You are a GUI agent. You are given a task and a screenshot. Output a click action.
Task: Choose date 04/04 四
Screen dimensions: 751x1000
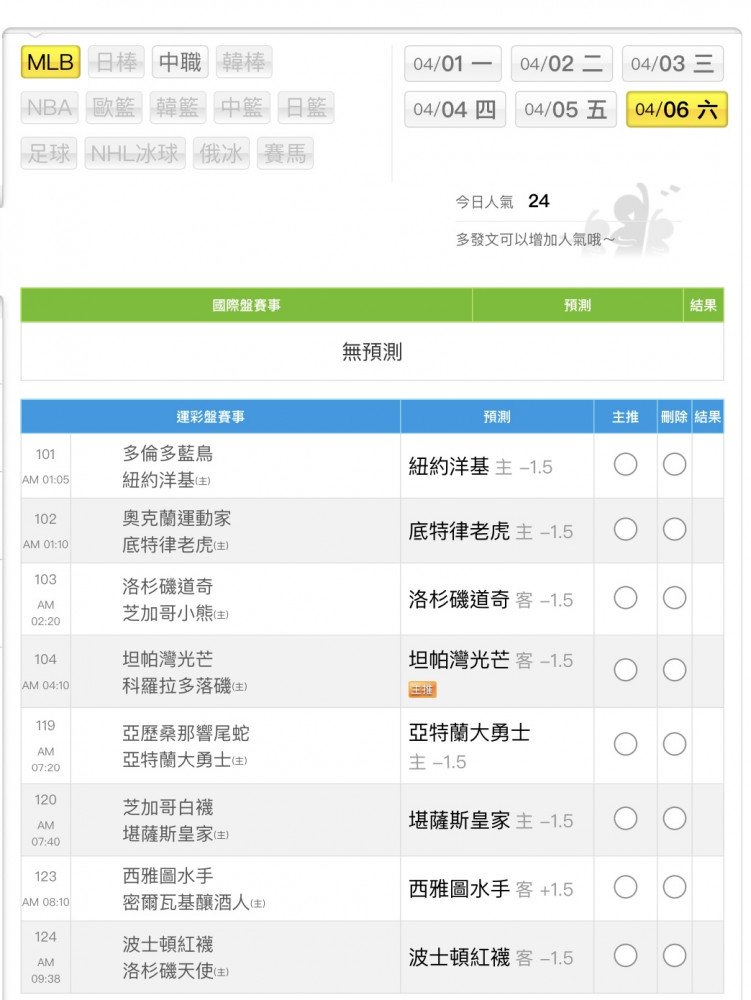[455, 110]
